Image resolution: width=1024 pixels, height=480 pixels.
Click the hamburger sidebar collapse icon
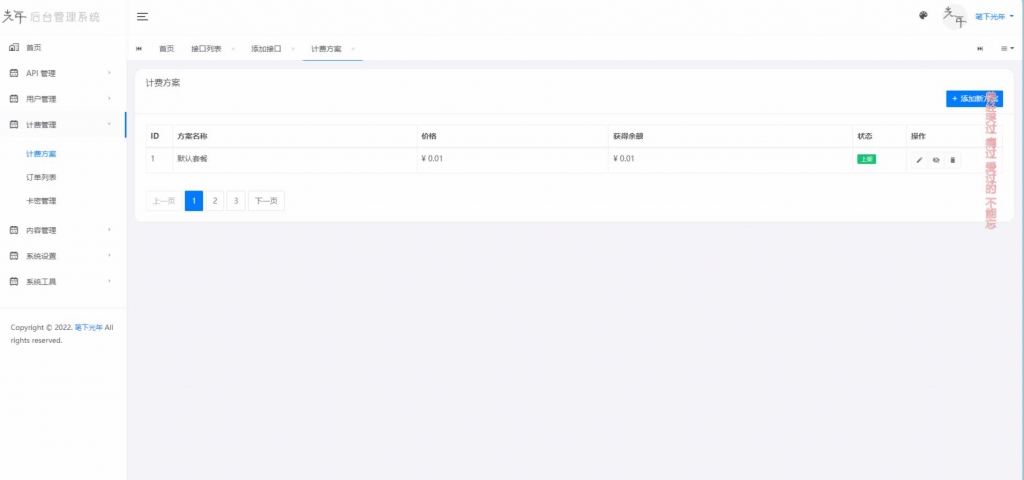point(142,17)
